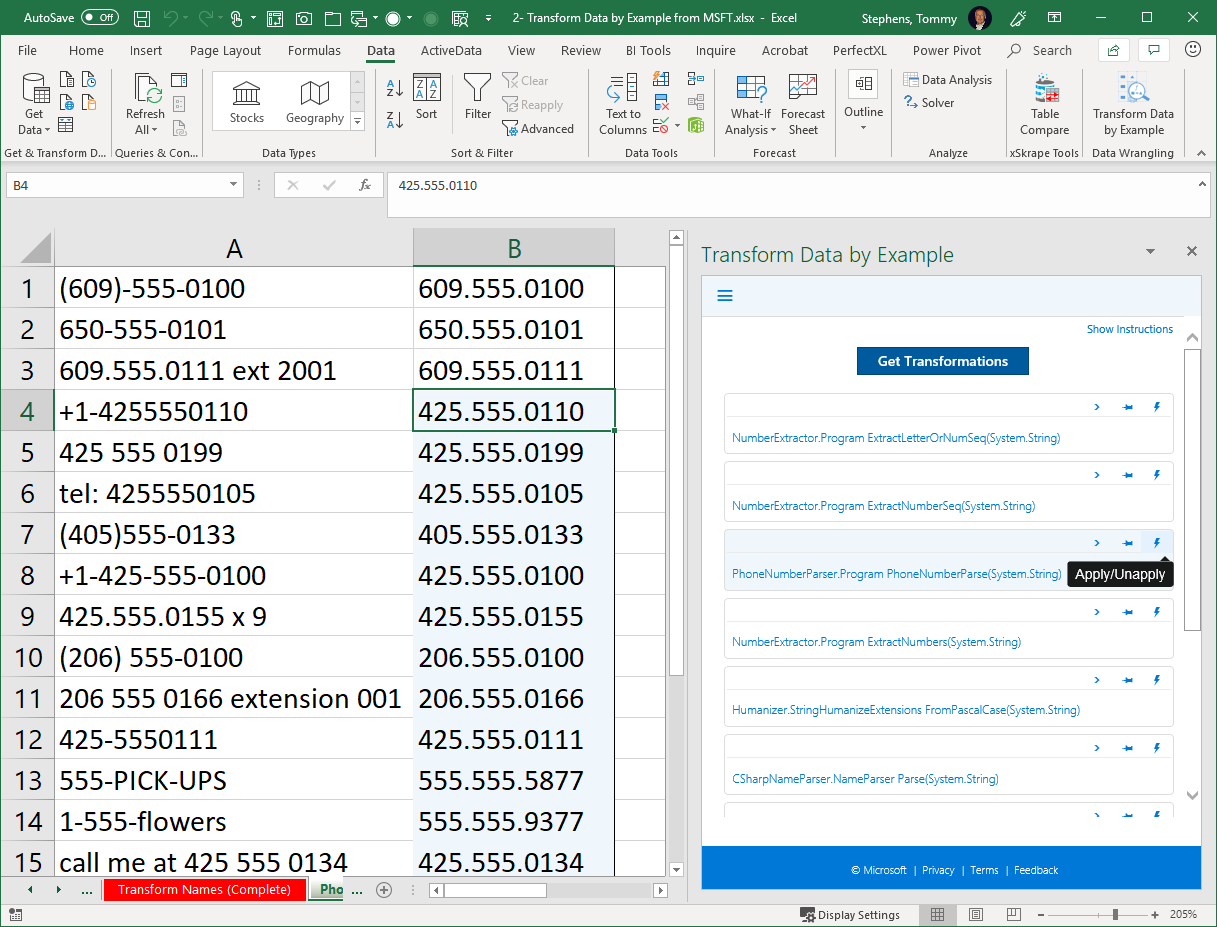The height and width of the screenshot is (927, 1217).
Task: Open the Comments icon
Action: click(x=1154, y=50)
